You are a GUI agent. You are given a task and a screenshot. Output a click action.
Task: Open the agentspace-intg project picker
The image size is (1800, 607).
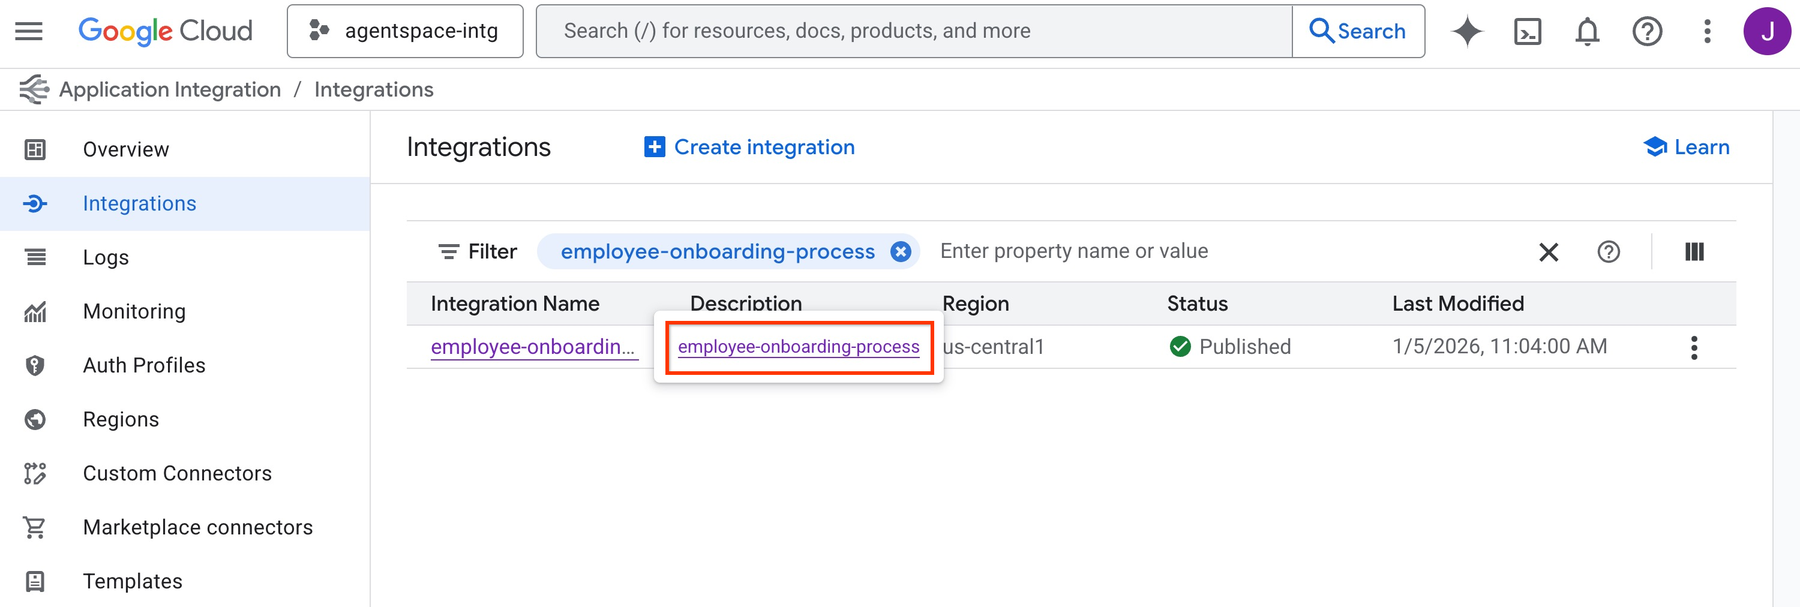click(x=405, y=31)
